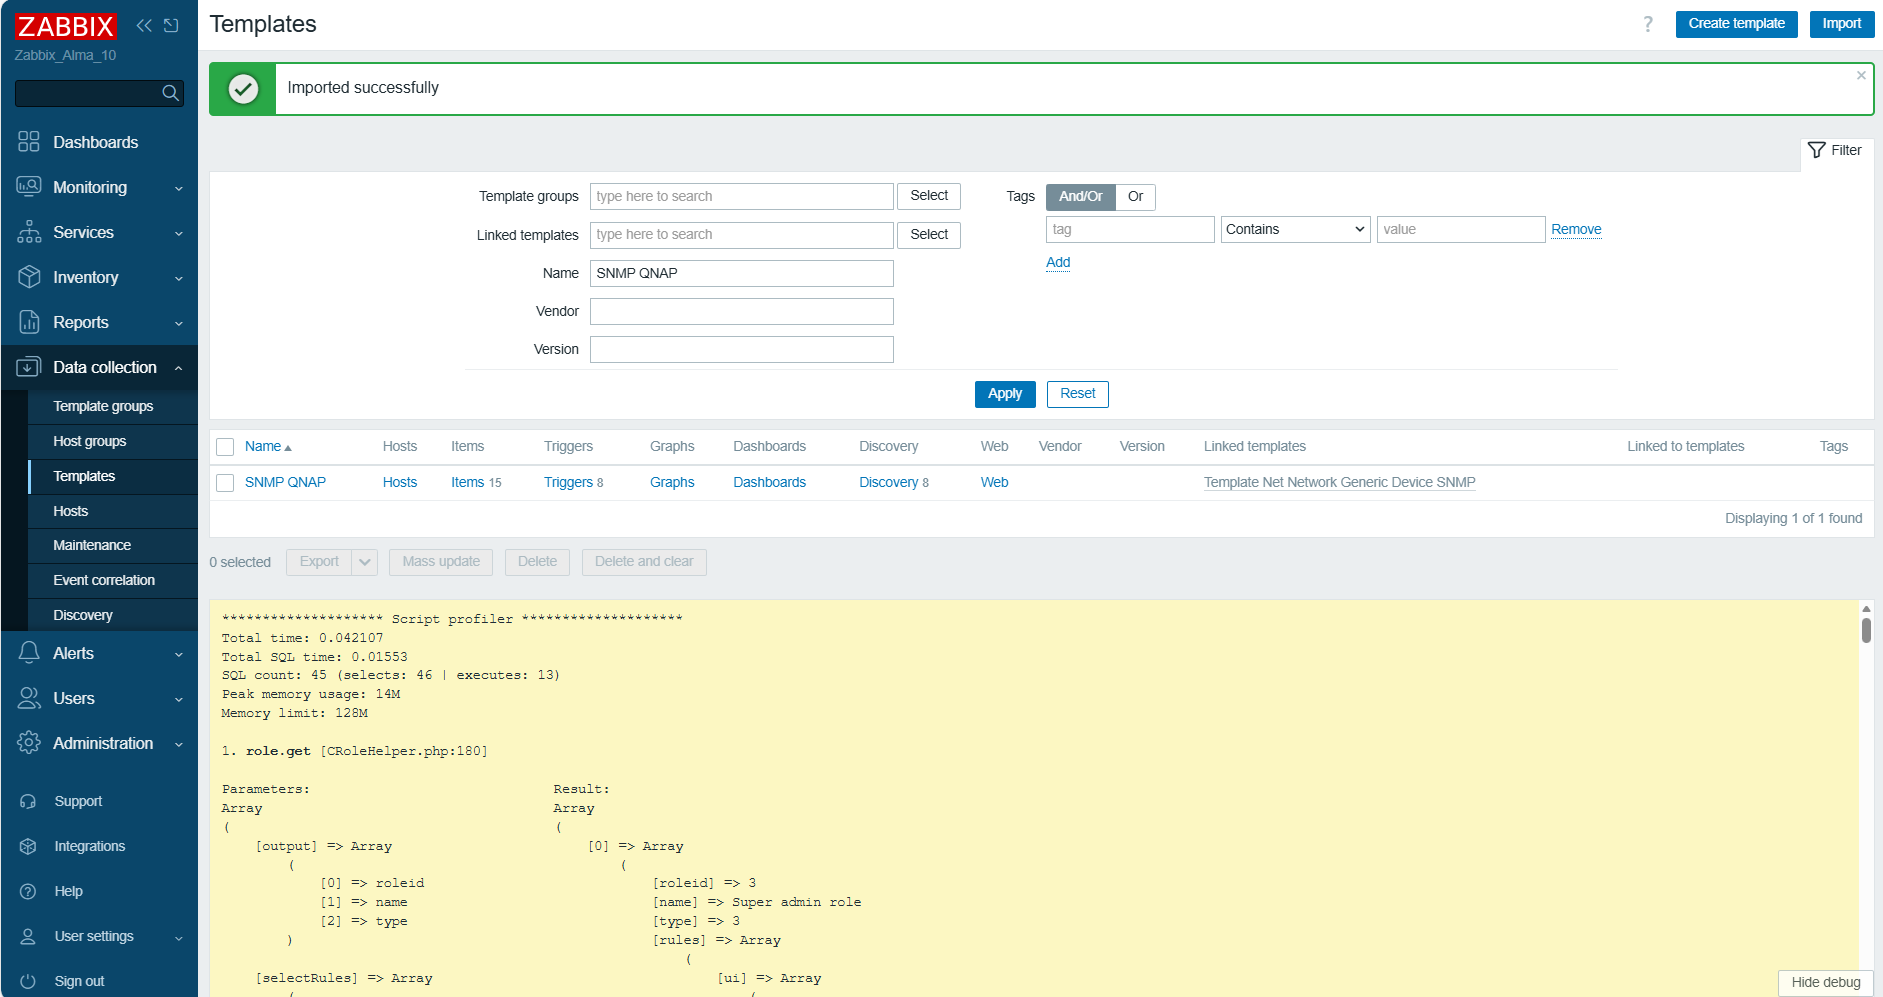Collapse sidebar using double-chevron icon
1883x997 pixels.
[144, 25]
